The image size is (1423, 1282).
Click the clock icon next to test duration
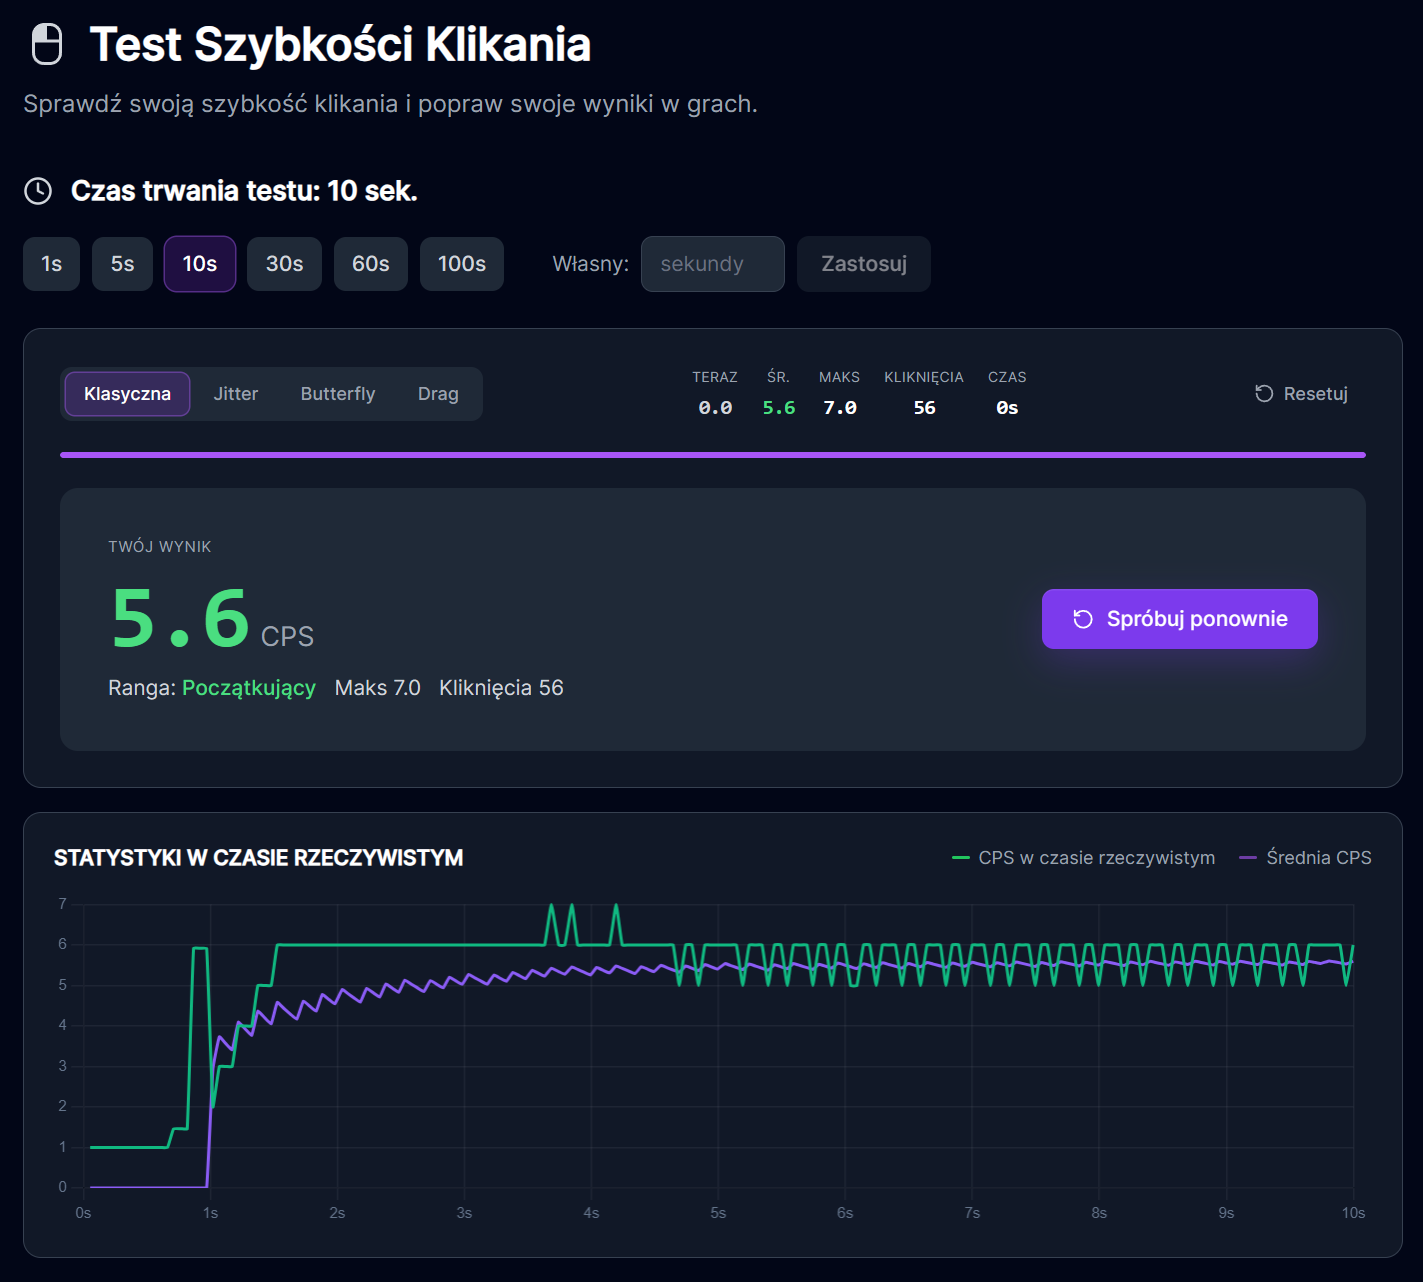click(x=38, y=191)
